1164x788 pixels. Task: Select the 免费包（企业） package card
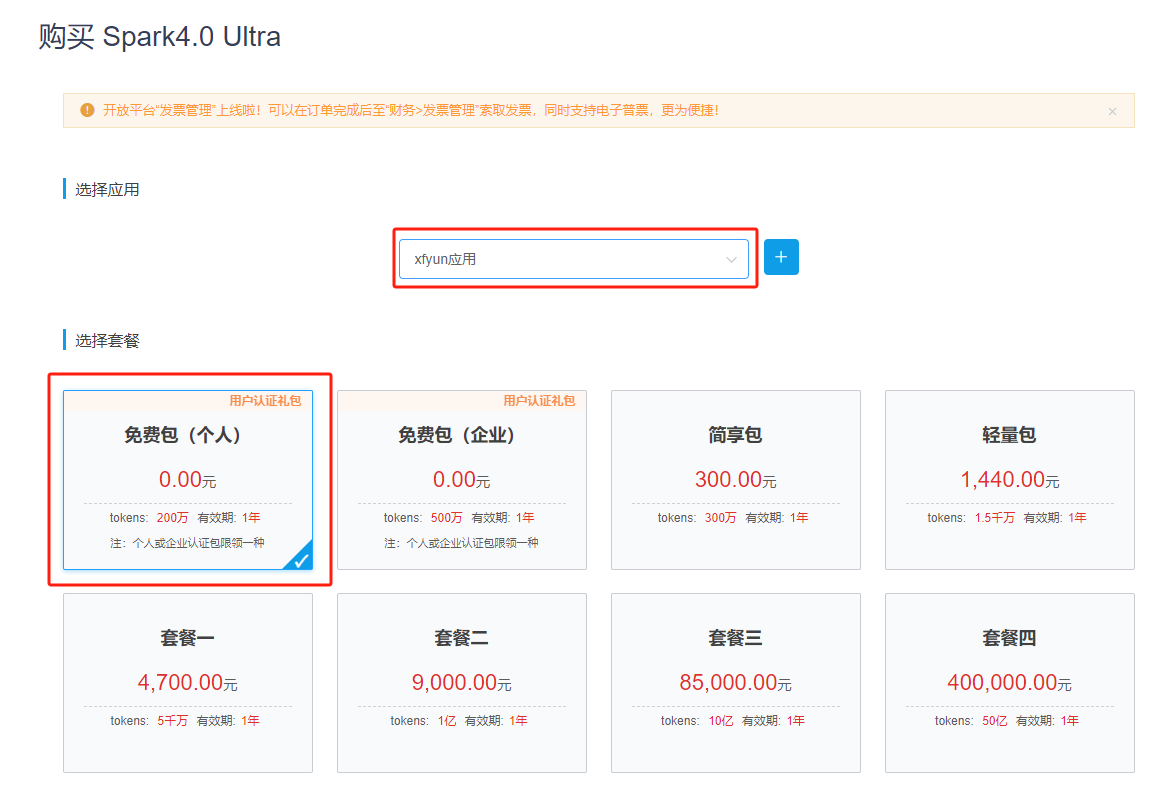[462, 480]
